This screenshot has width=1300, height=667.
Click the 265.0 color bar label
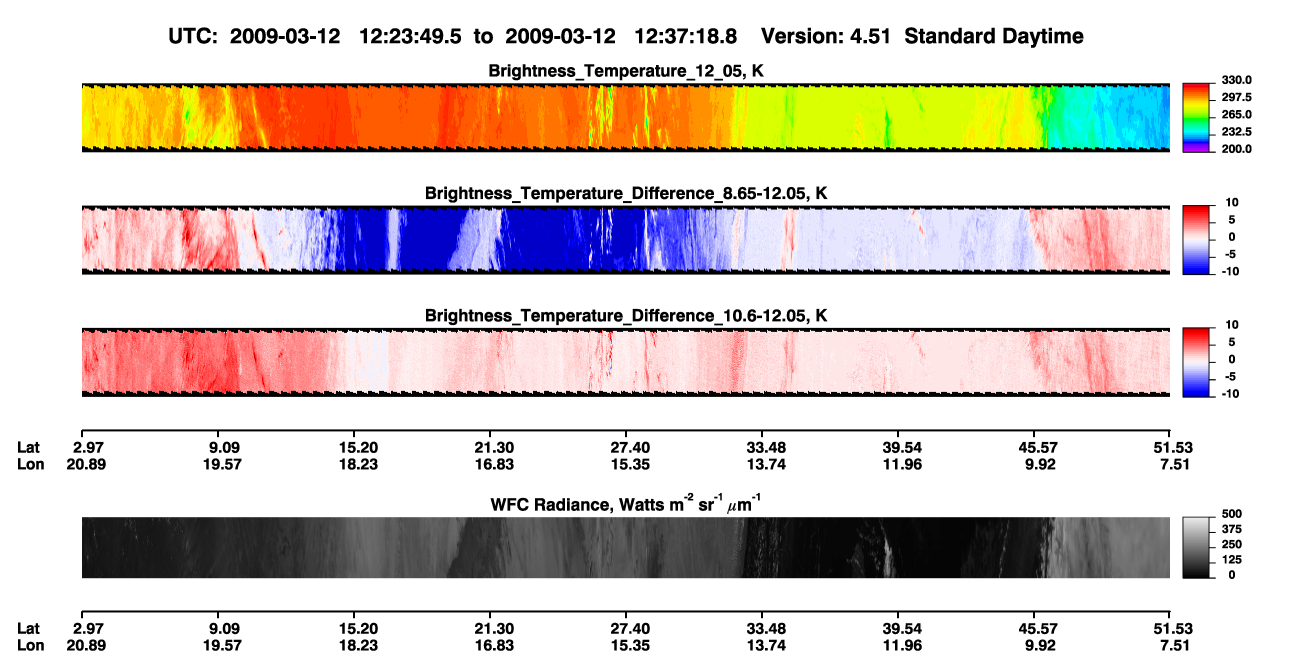tap(1237, 114)
